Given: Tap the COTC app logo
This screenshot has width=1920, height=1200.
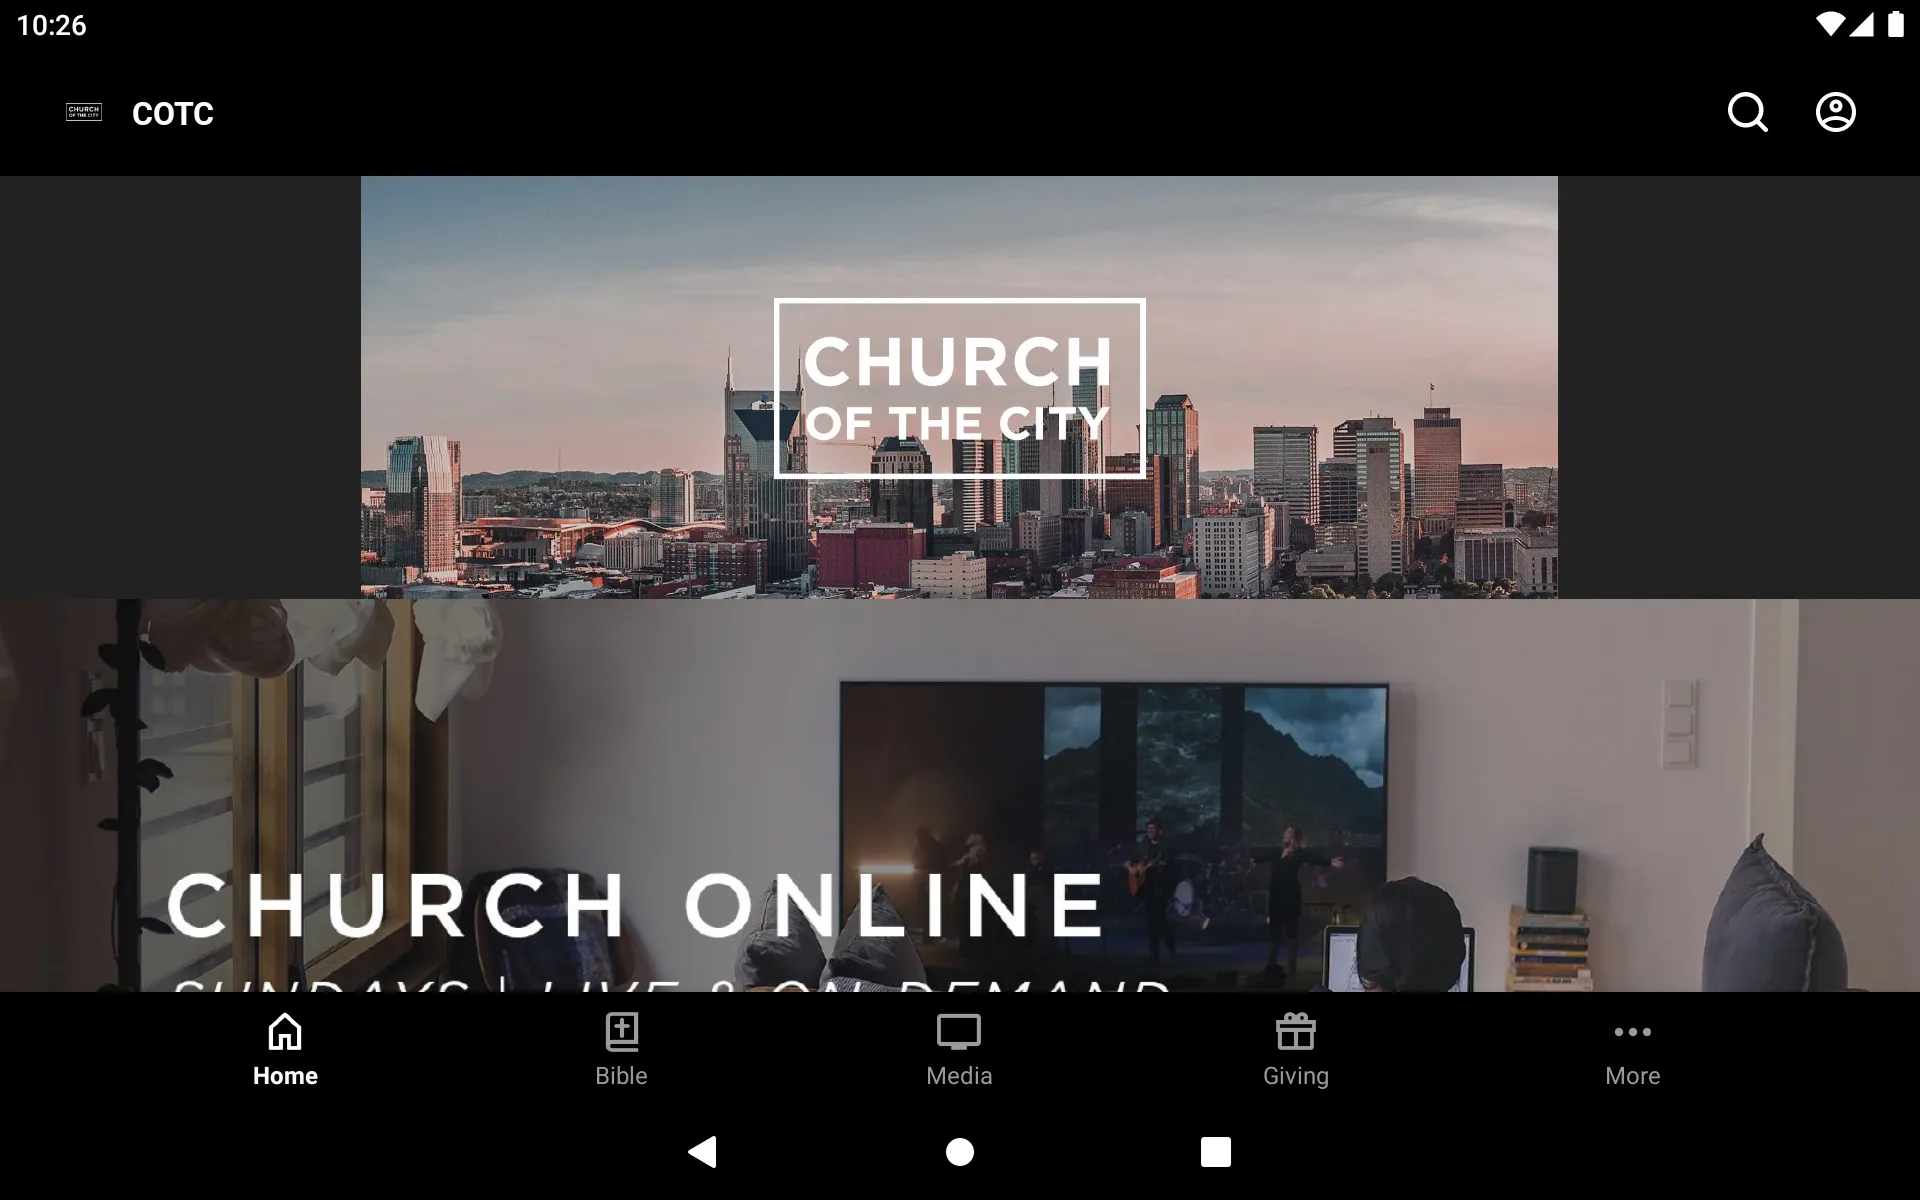Looking at the screenshot, I should (x=83, y=113).
